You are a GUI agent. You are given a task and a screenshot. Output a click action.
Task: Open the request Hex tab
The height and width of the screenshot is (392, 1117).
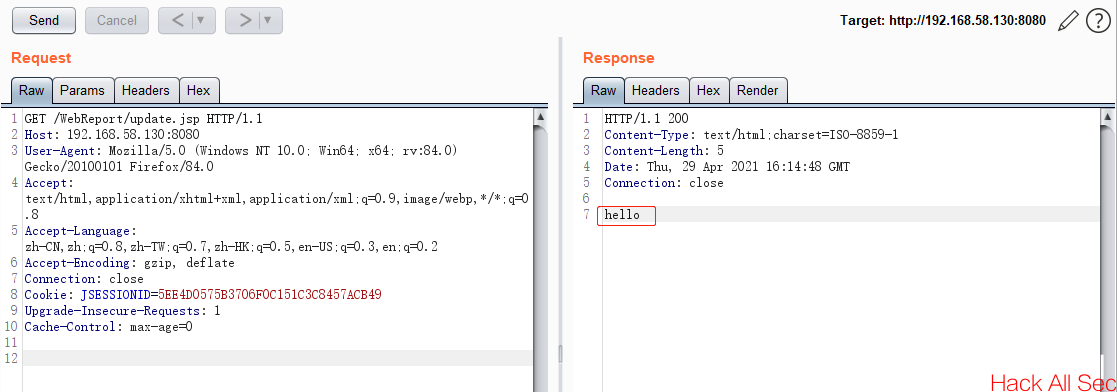pyautogui.click(x=199, y=91)
